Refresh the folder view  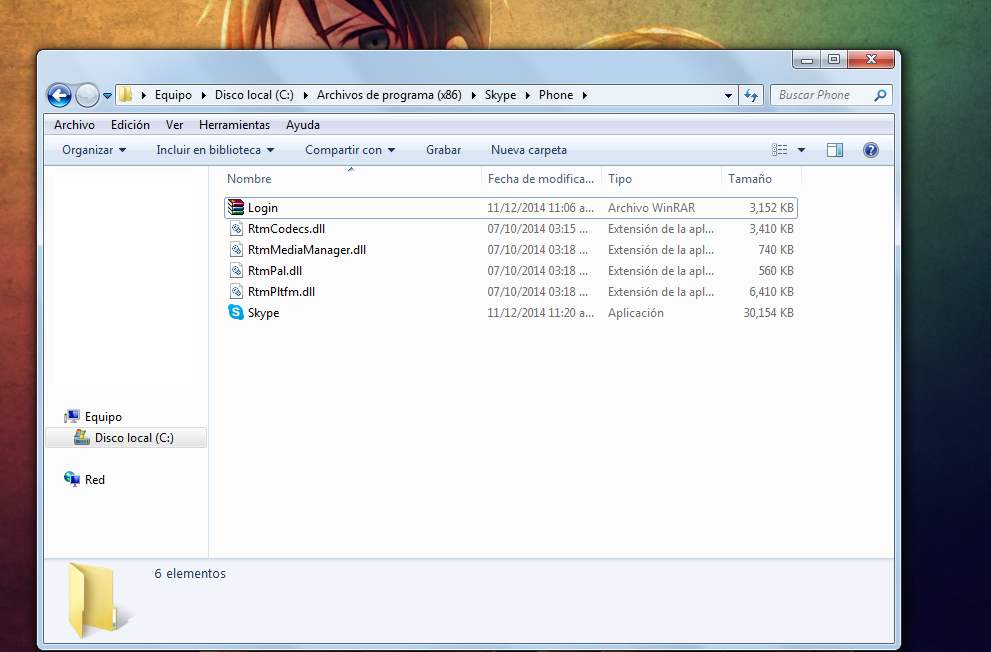(x=751, y=95)
